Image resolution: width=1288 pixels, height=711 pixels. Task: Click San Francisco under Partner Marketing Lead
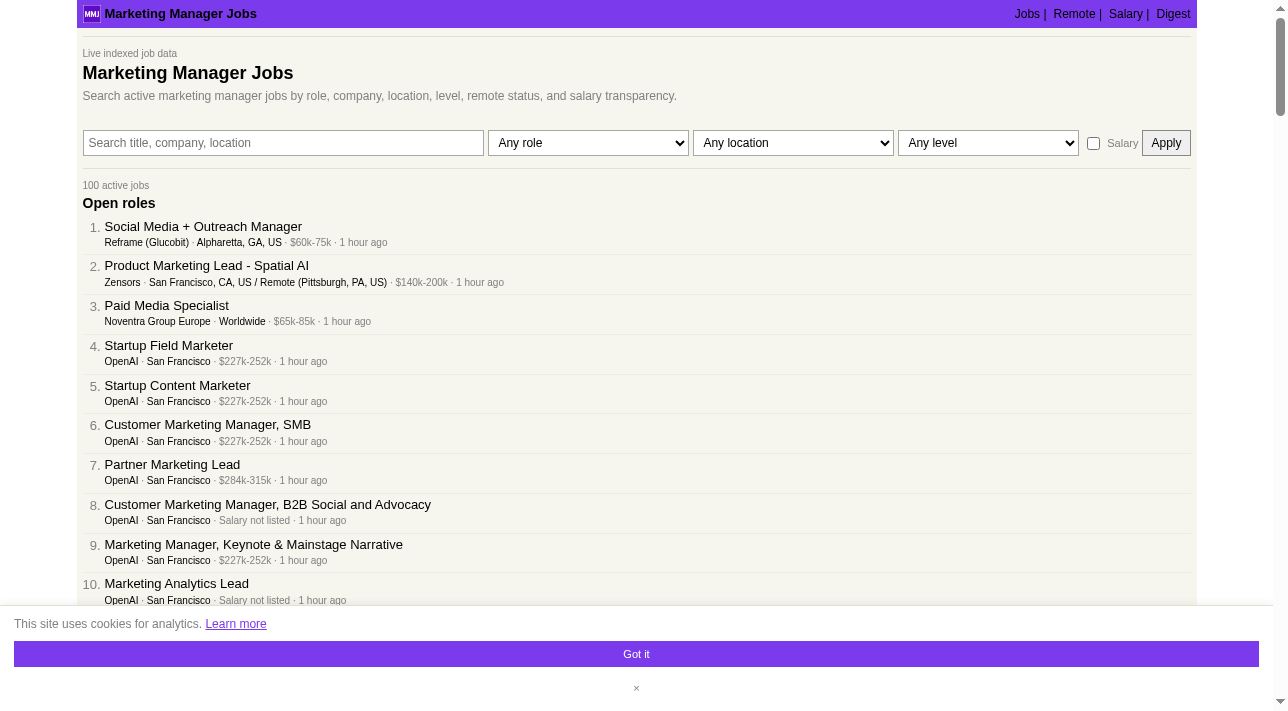tap(178, 481)
